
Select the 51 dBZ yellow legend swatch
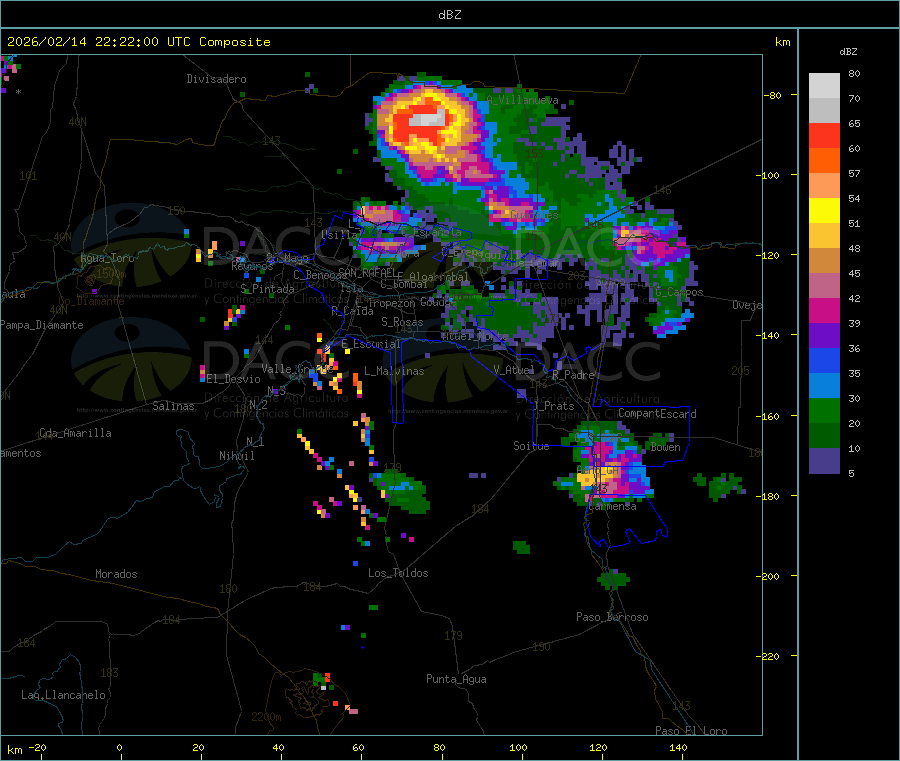824,211
